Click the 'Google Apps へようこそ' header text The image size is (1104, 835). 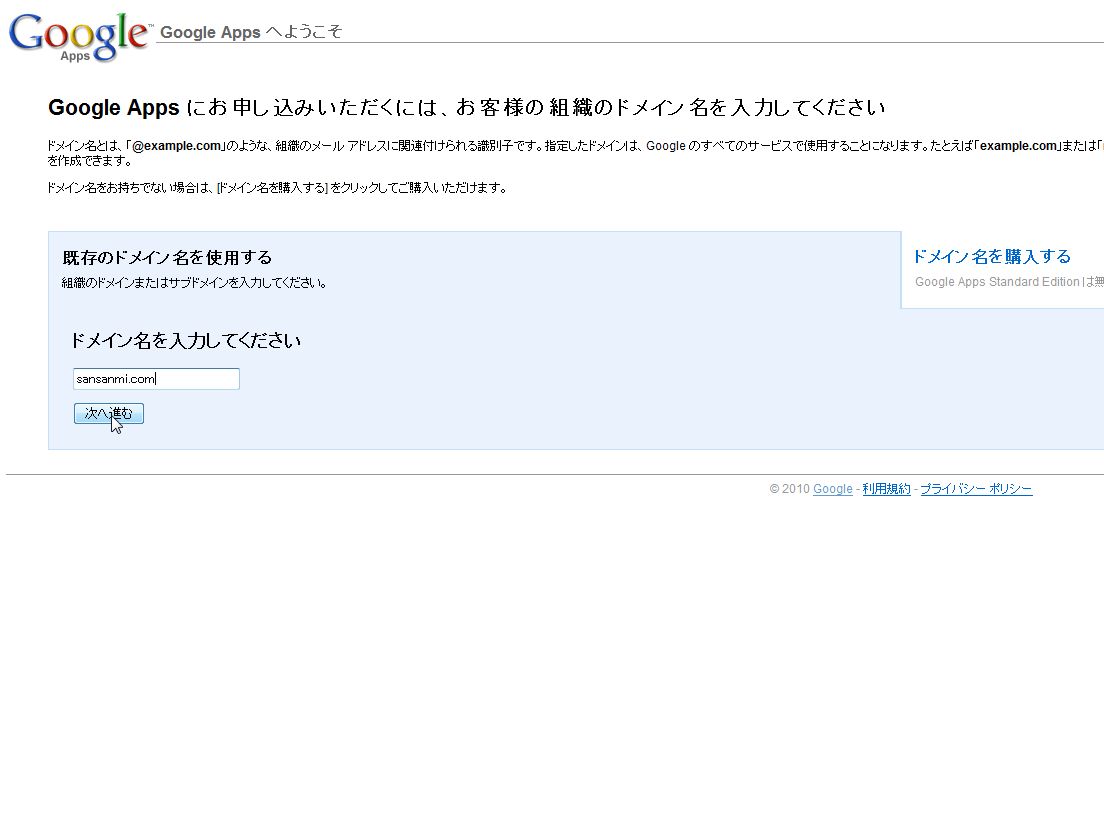(251, 32)
